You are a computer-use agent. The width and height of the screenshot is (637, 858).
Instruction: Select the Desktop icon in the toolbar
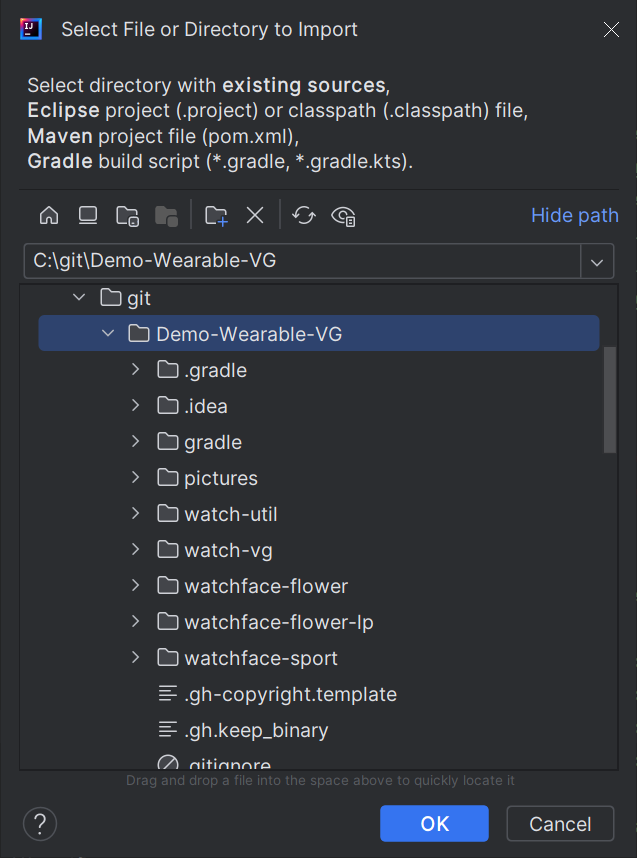pos(87,215)
